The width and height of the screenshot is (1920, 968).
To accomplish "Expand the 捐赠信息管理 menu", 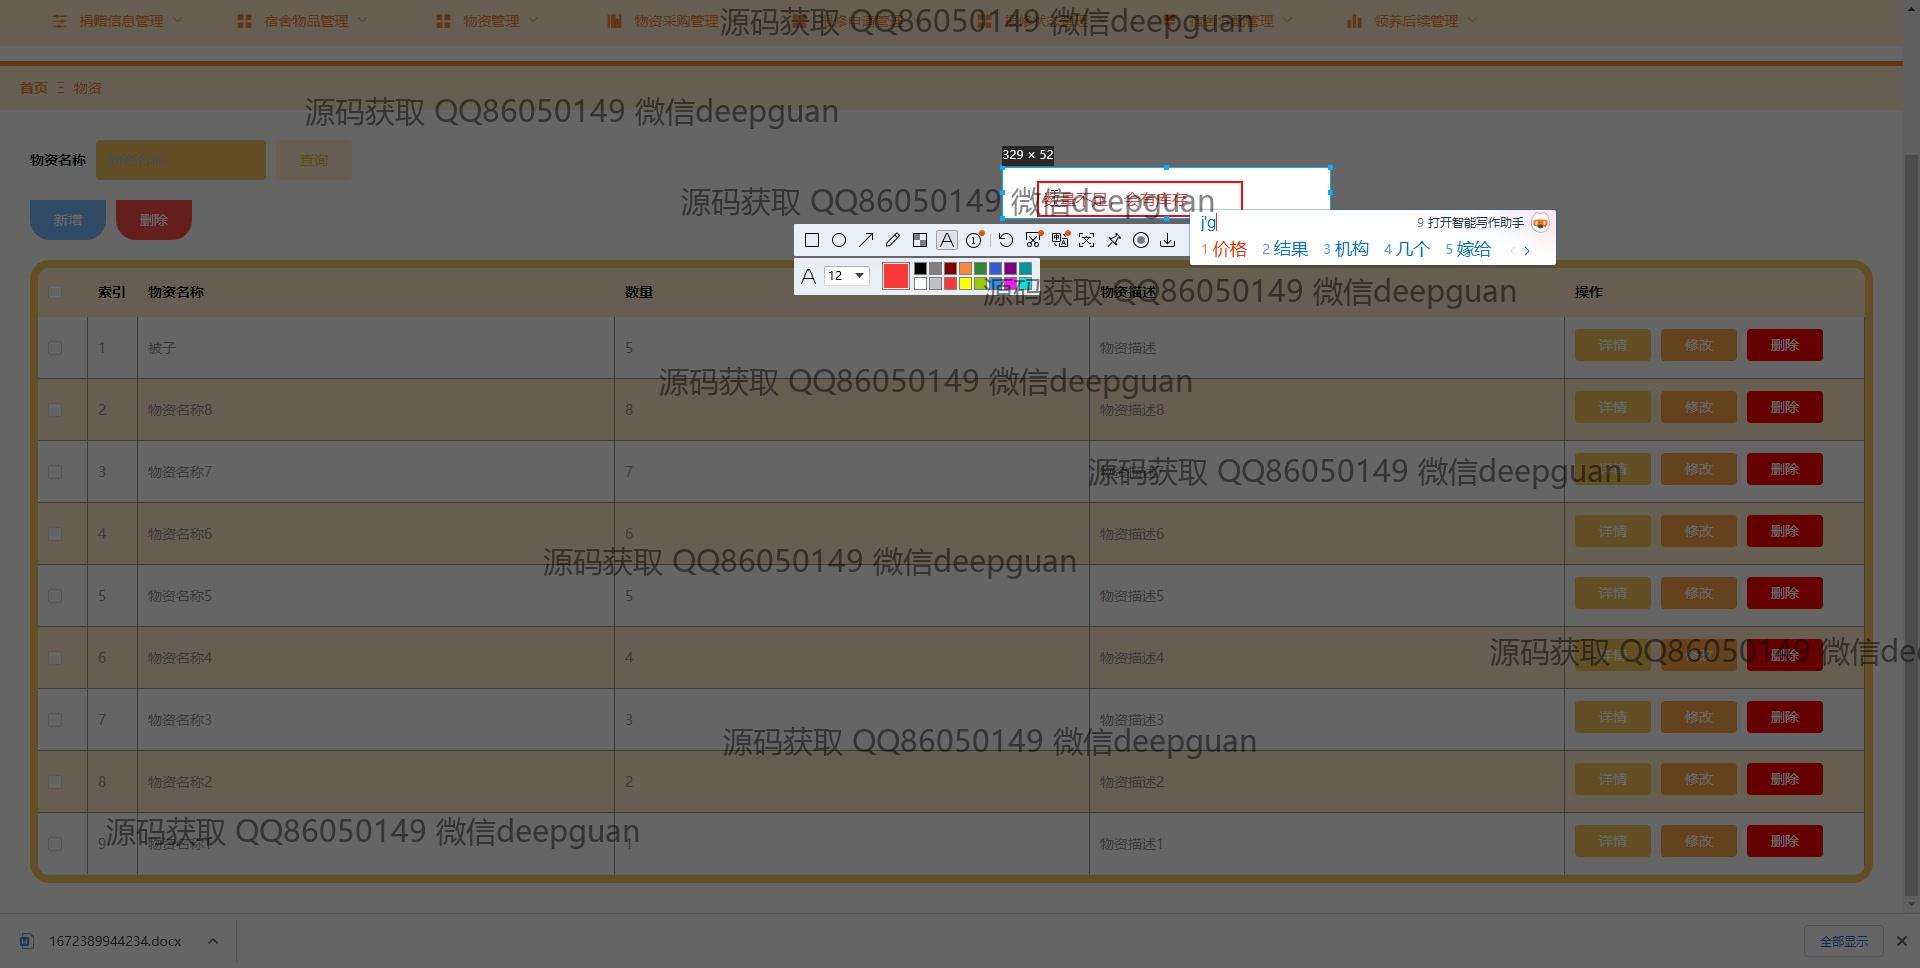I will pos(118,21).
